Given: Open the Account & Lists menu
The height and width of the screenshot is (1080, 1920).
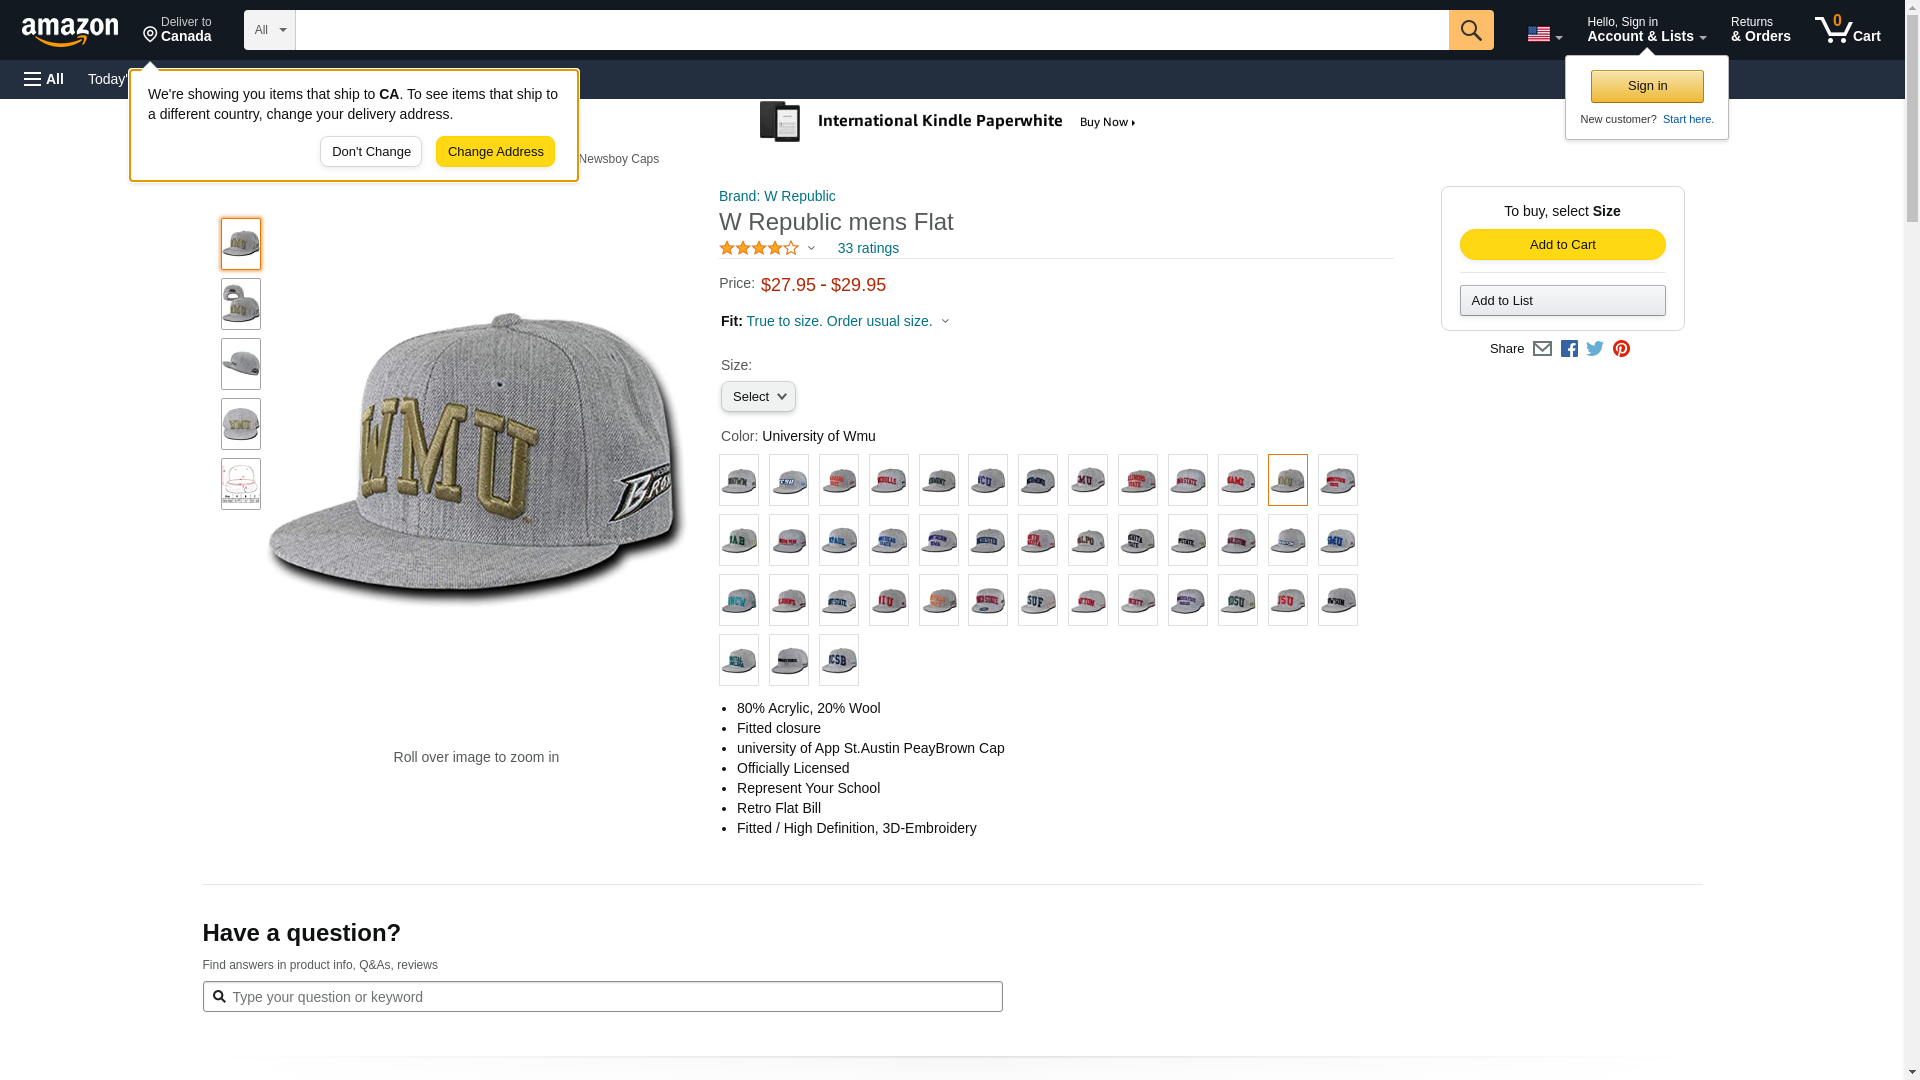Looking at the screenshot, I should [x=1646, y=30].
